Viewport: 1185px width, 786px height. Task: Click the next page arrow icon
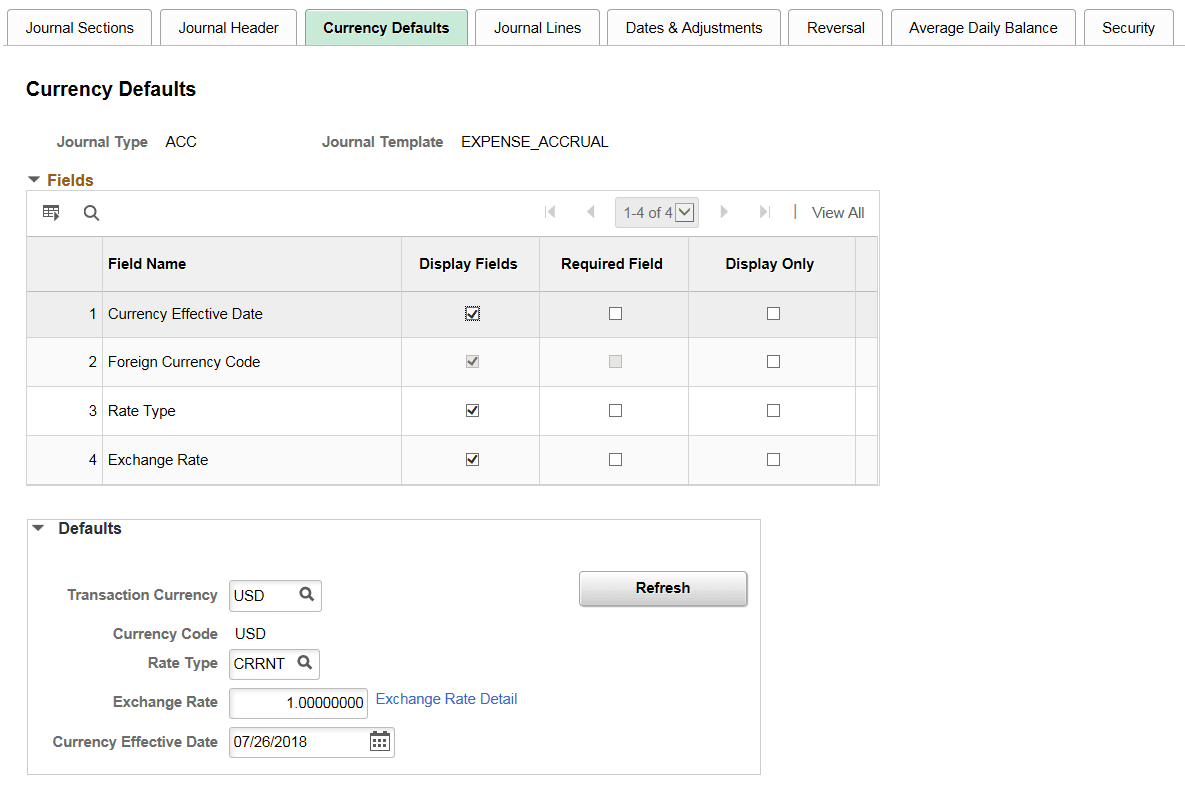click(724, 212)
